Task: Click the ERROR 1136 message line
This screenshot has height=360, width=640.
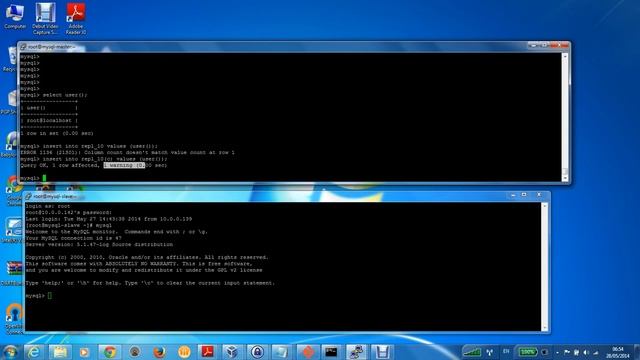Action: [127, 152]
